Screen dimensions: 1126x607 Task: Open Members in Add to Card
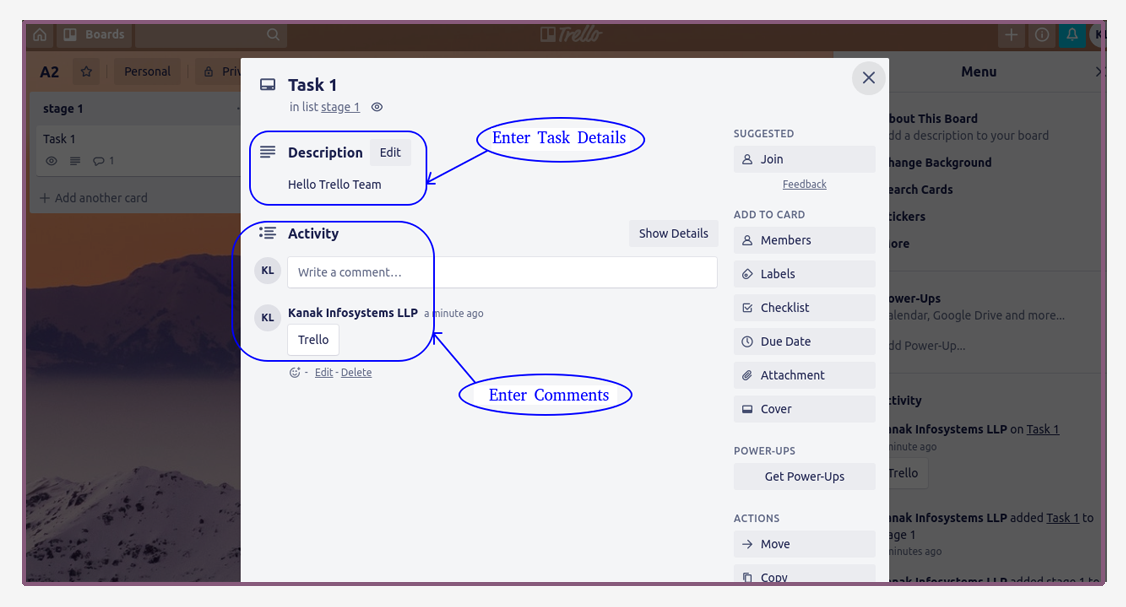804,241
